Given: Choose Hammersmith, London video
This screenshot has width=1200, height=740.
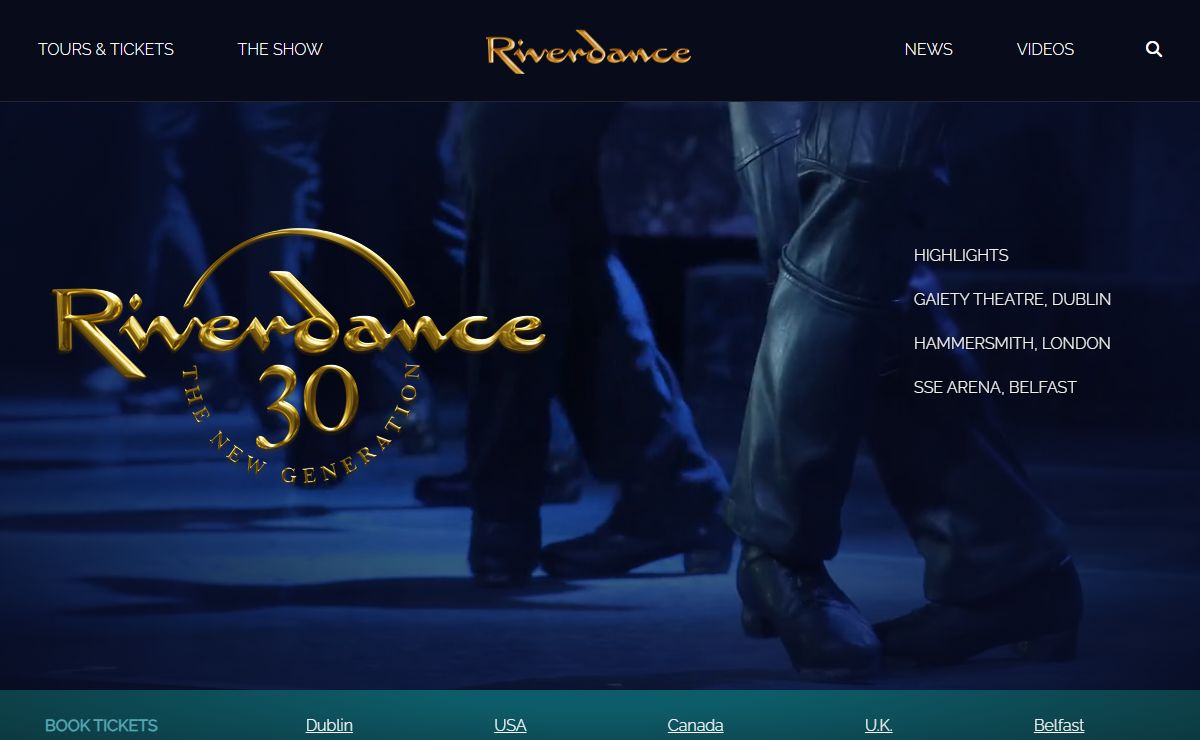Looking at the screenshot, I should (x=1012, y=343).
